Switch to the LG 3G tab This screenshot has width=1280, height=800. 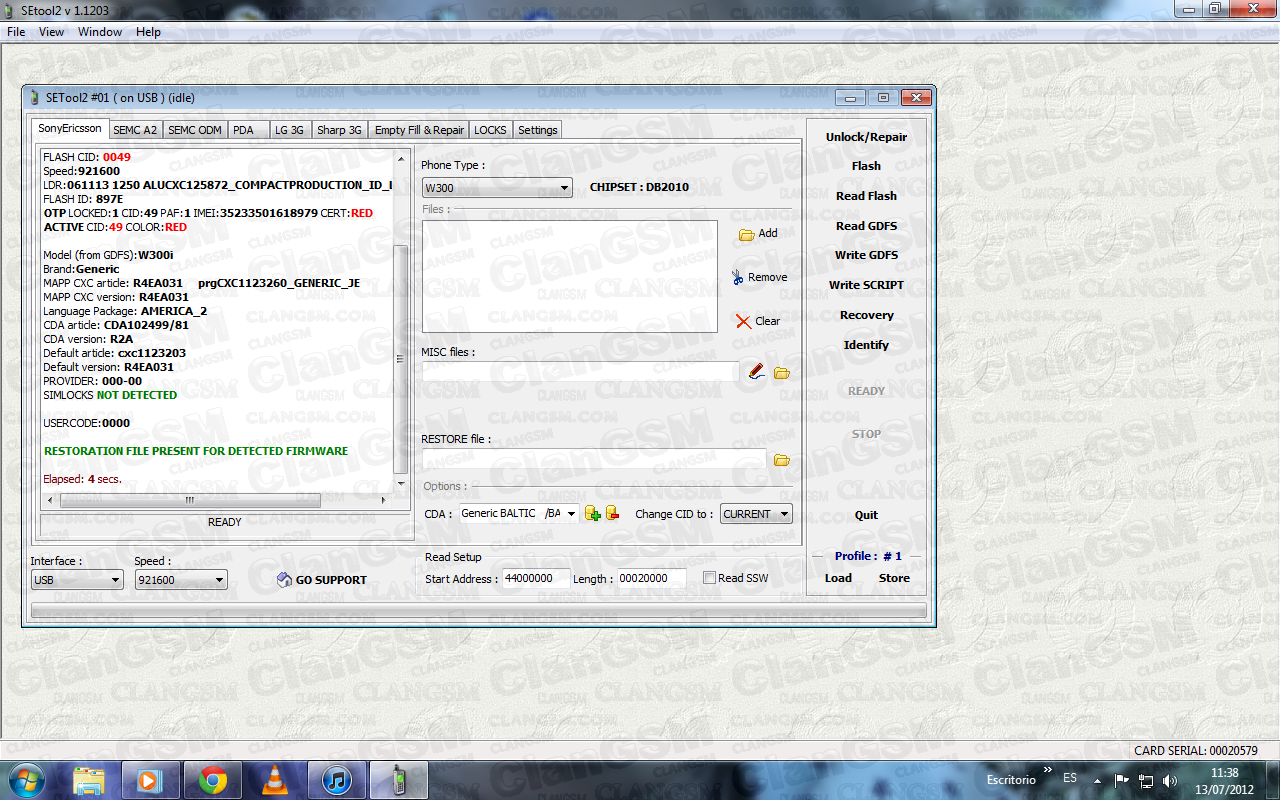point(289,130)
